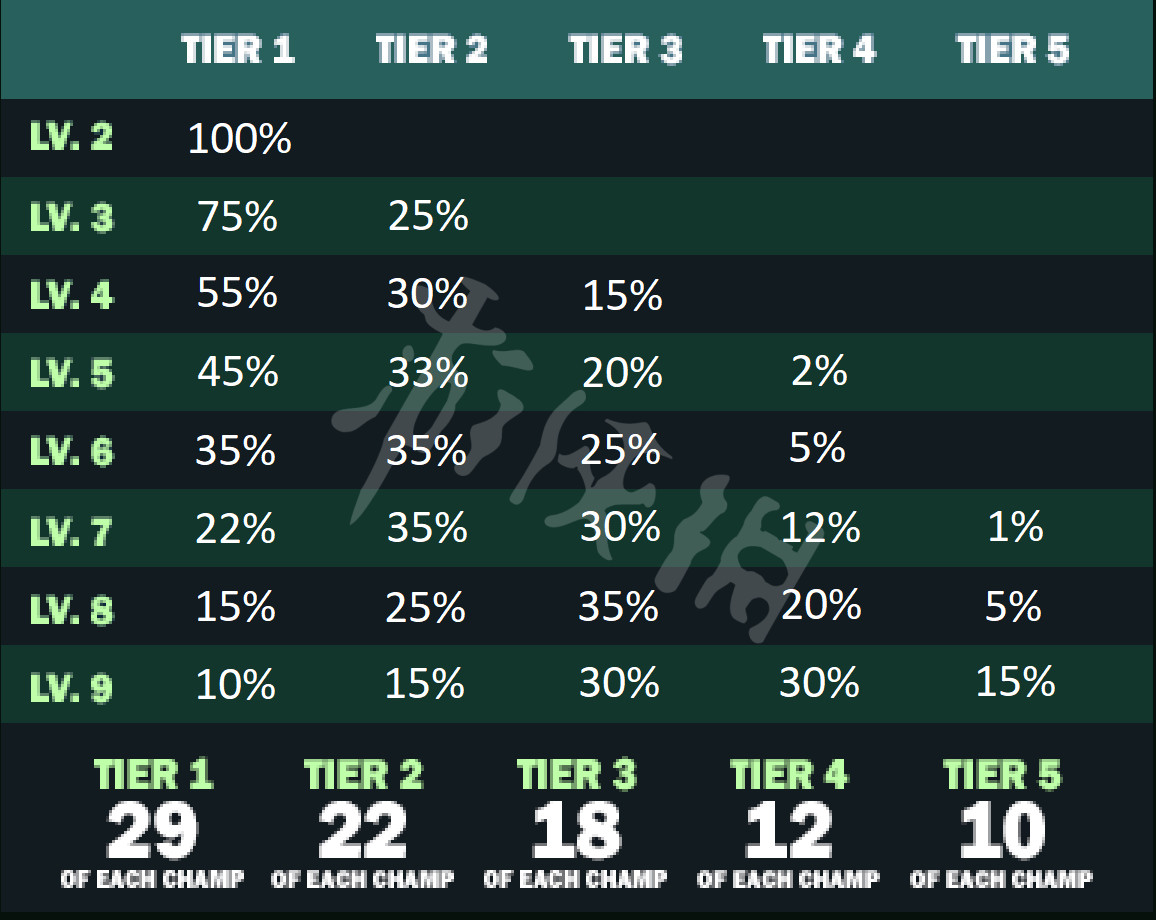Select the LV. 2 row label
Viewport: 1156px width, 920px height.
pyautogui.click(x=71, y=138)
